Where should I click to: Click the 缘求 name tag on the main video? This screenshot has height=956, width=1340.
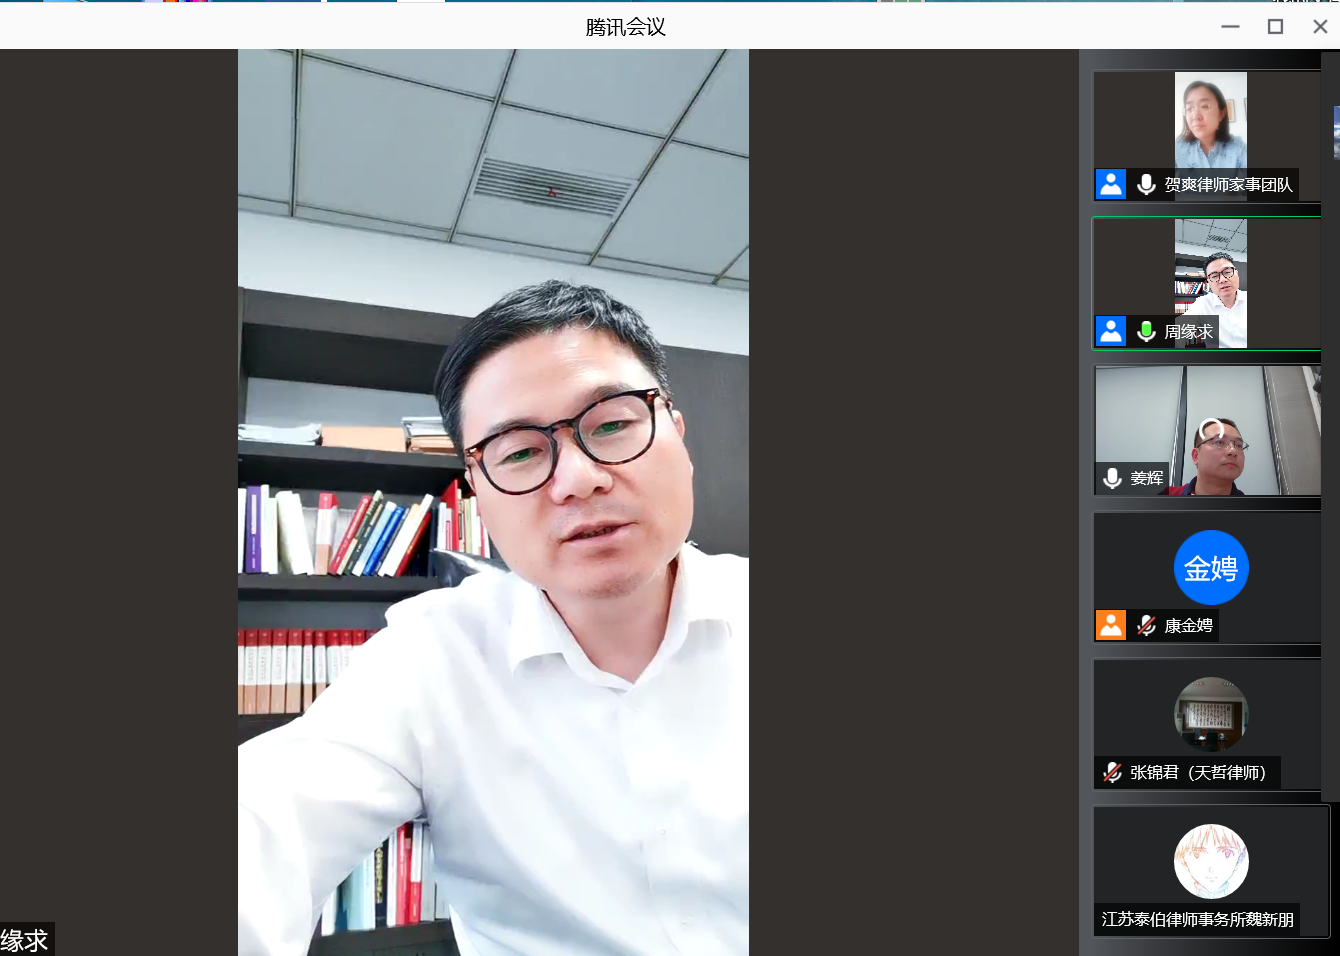coord(25,940)
